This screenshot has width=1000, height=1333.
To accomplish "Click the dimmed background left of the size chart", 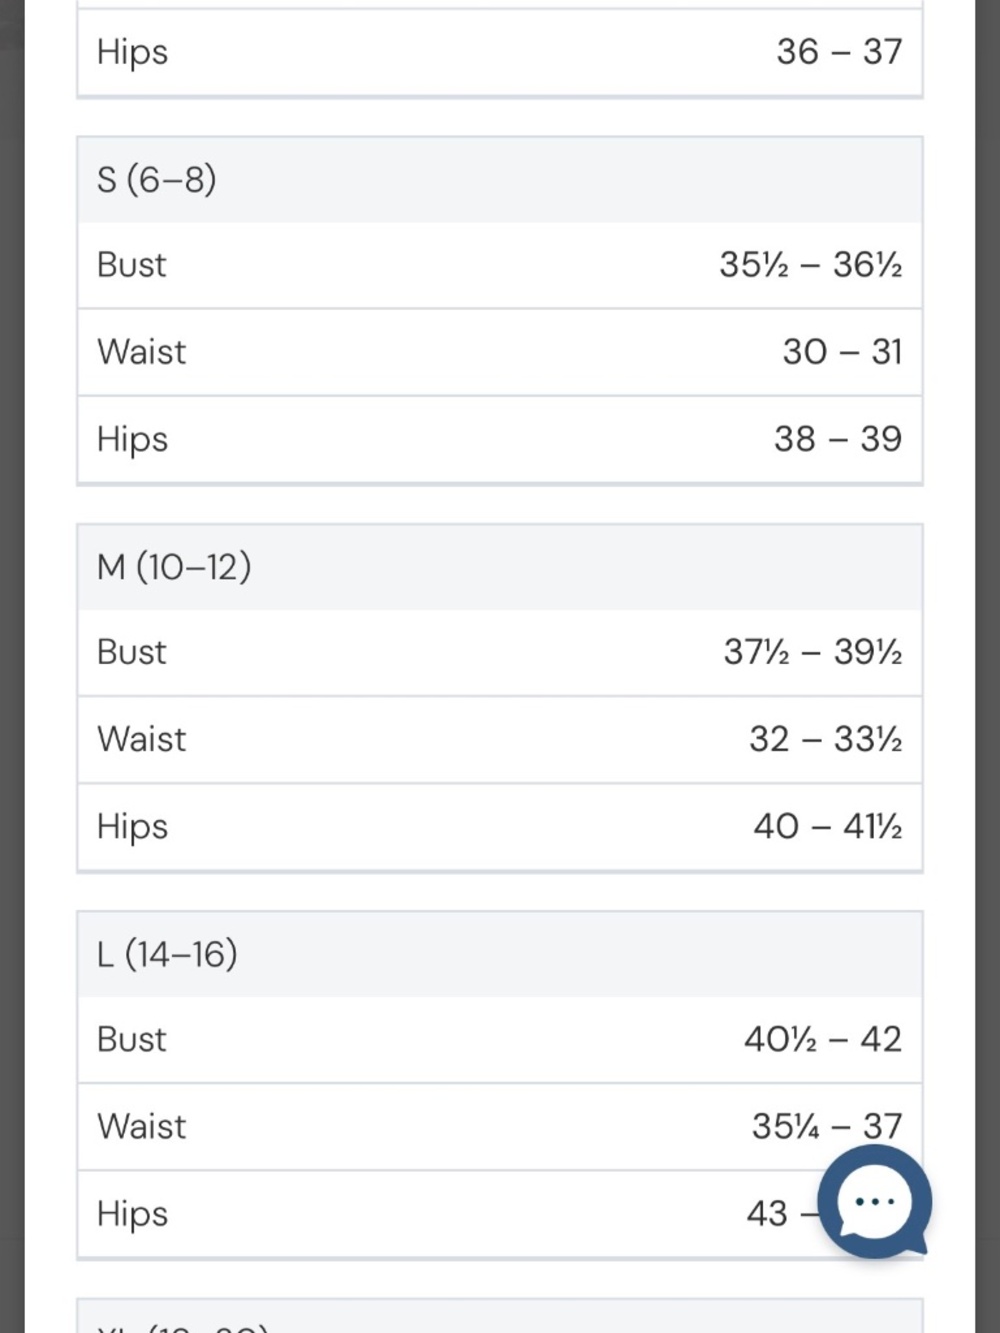I will [12, 666].
